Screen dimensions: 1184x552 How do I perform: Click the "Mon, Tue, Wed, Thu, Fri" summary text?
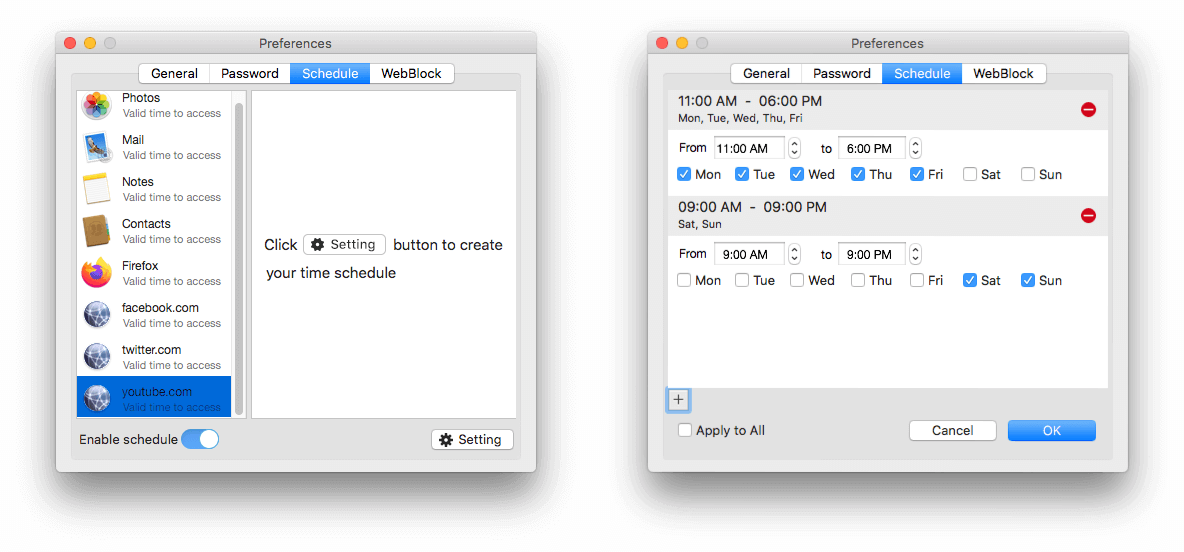coord(740,119)
